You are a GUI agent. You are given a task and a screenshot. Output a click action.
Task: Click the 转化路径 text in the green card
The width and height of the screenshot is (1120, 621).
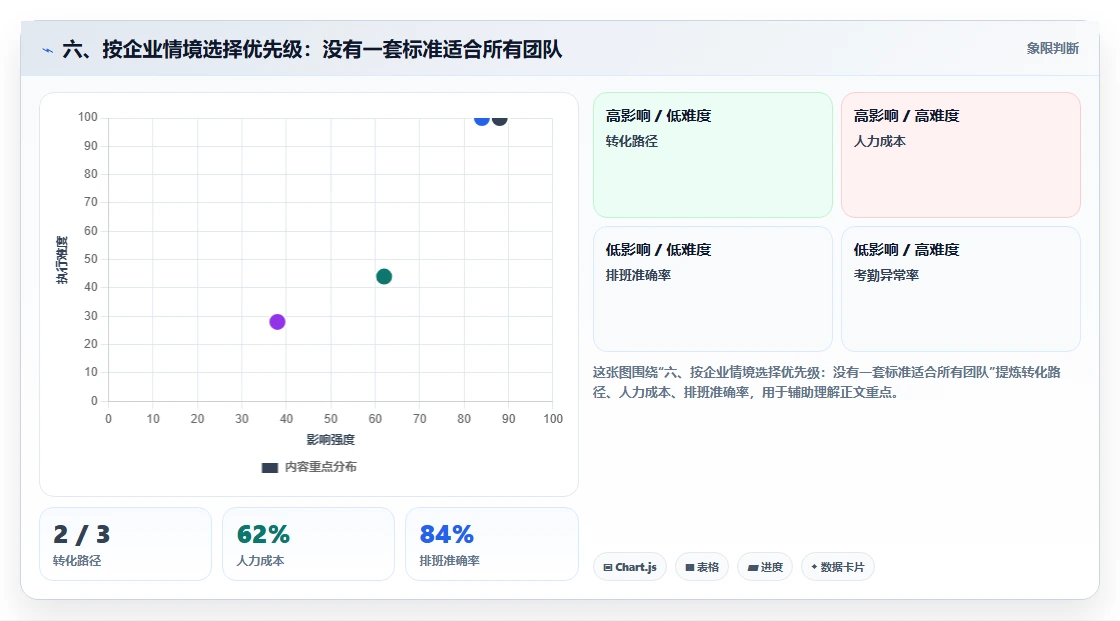click(631, 141)
